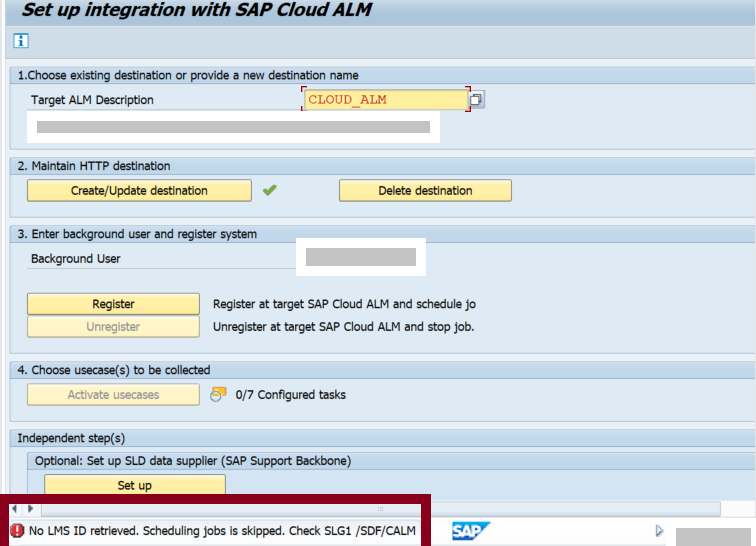Expand status bar with triangle arrow
Screen dimensions: 756x546
[x=659, y=531]
